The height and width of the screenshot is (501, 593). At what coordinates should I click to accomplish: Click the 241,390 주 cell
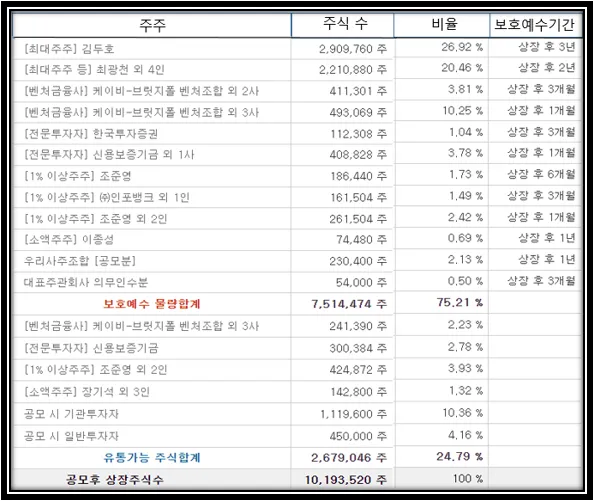[358, 326]
